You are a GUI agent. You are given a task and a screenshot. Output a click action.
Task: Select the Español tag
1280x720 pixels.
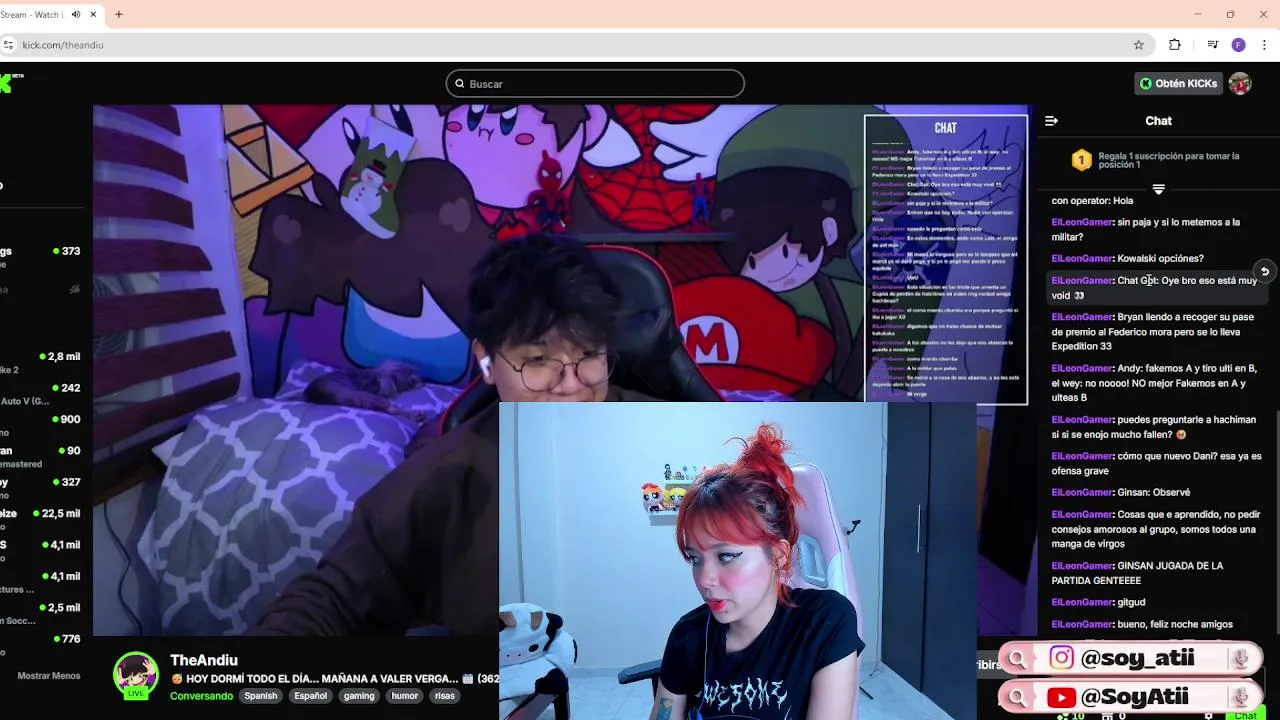310,696
